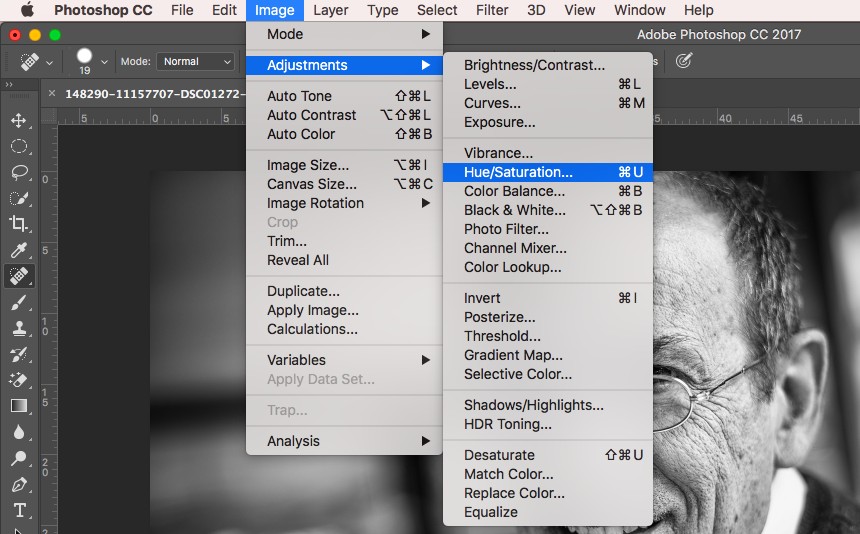Choose Channel Mixer adjustment

coord(548,248)
